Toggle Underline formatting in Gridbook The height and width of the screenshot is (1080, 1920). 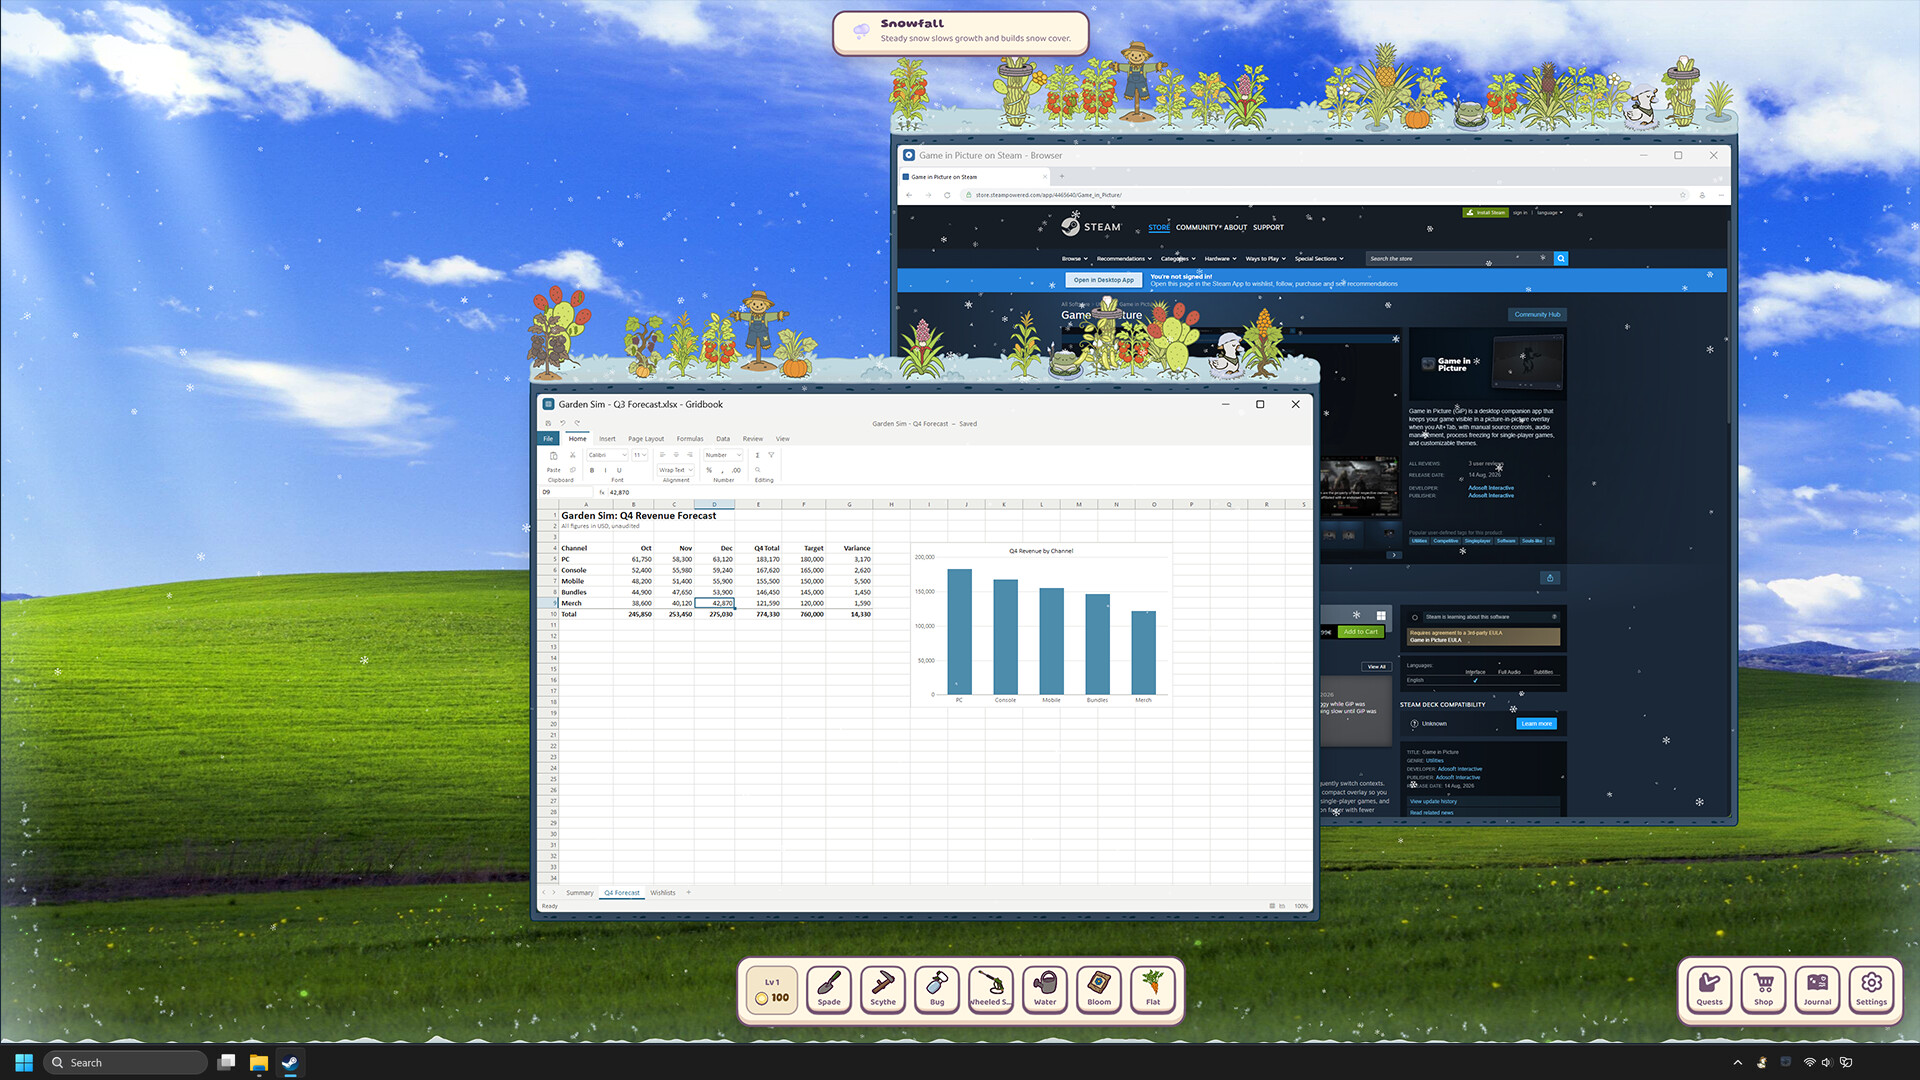tap(619, 470)
